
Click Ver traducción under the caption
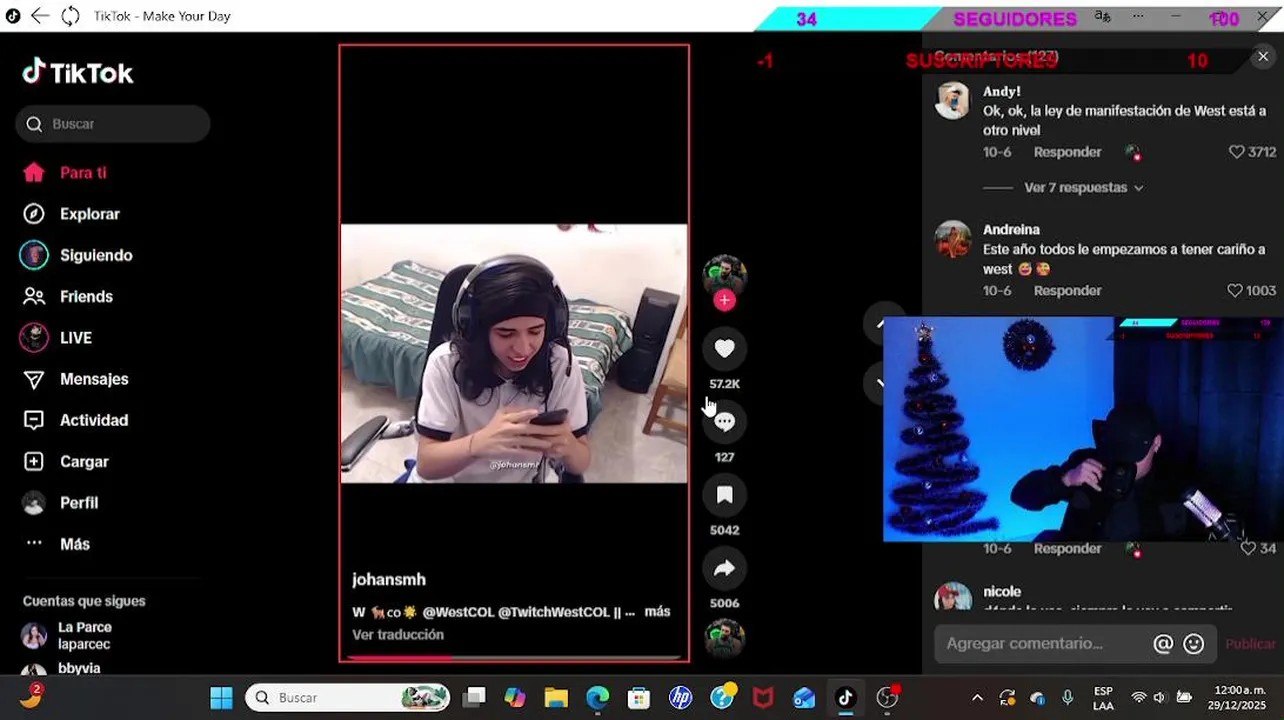pyautogui.click(x=397, y=634)
